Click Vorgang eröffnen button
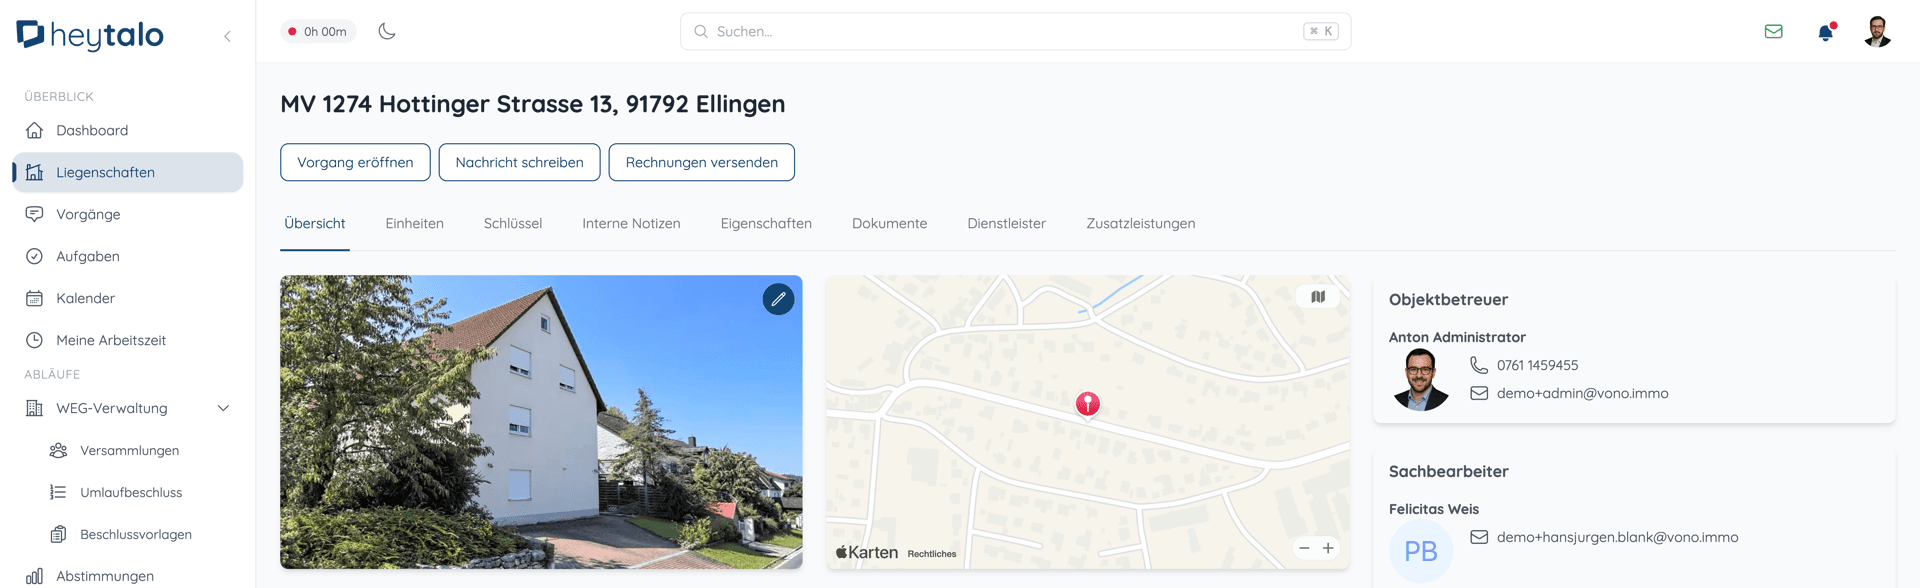This screenshot has height=588, width=1920. [x=355, y=163]
